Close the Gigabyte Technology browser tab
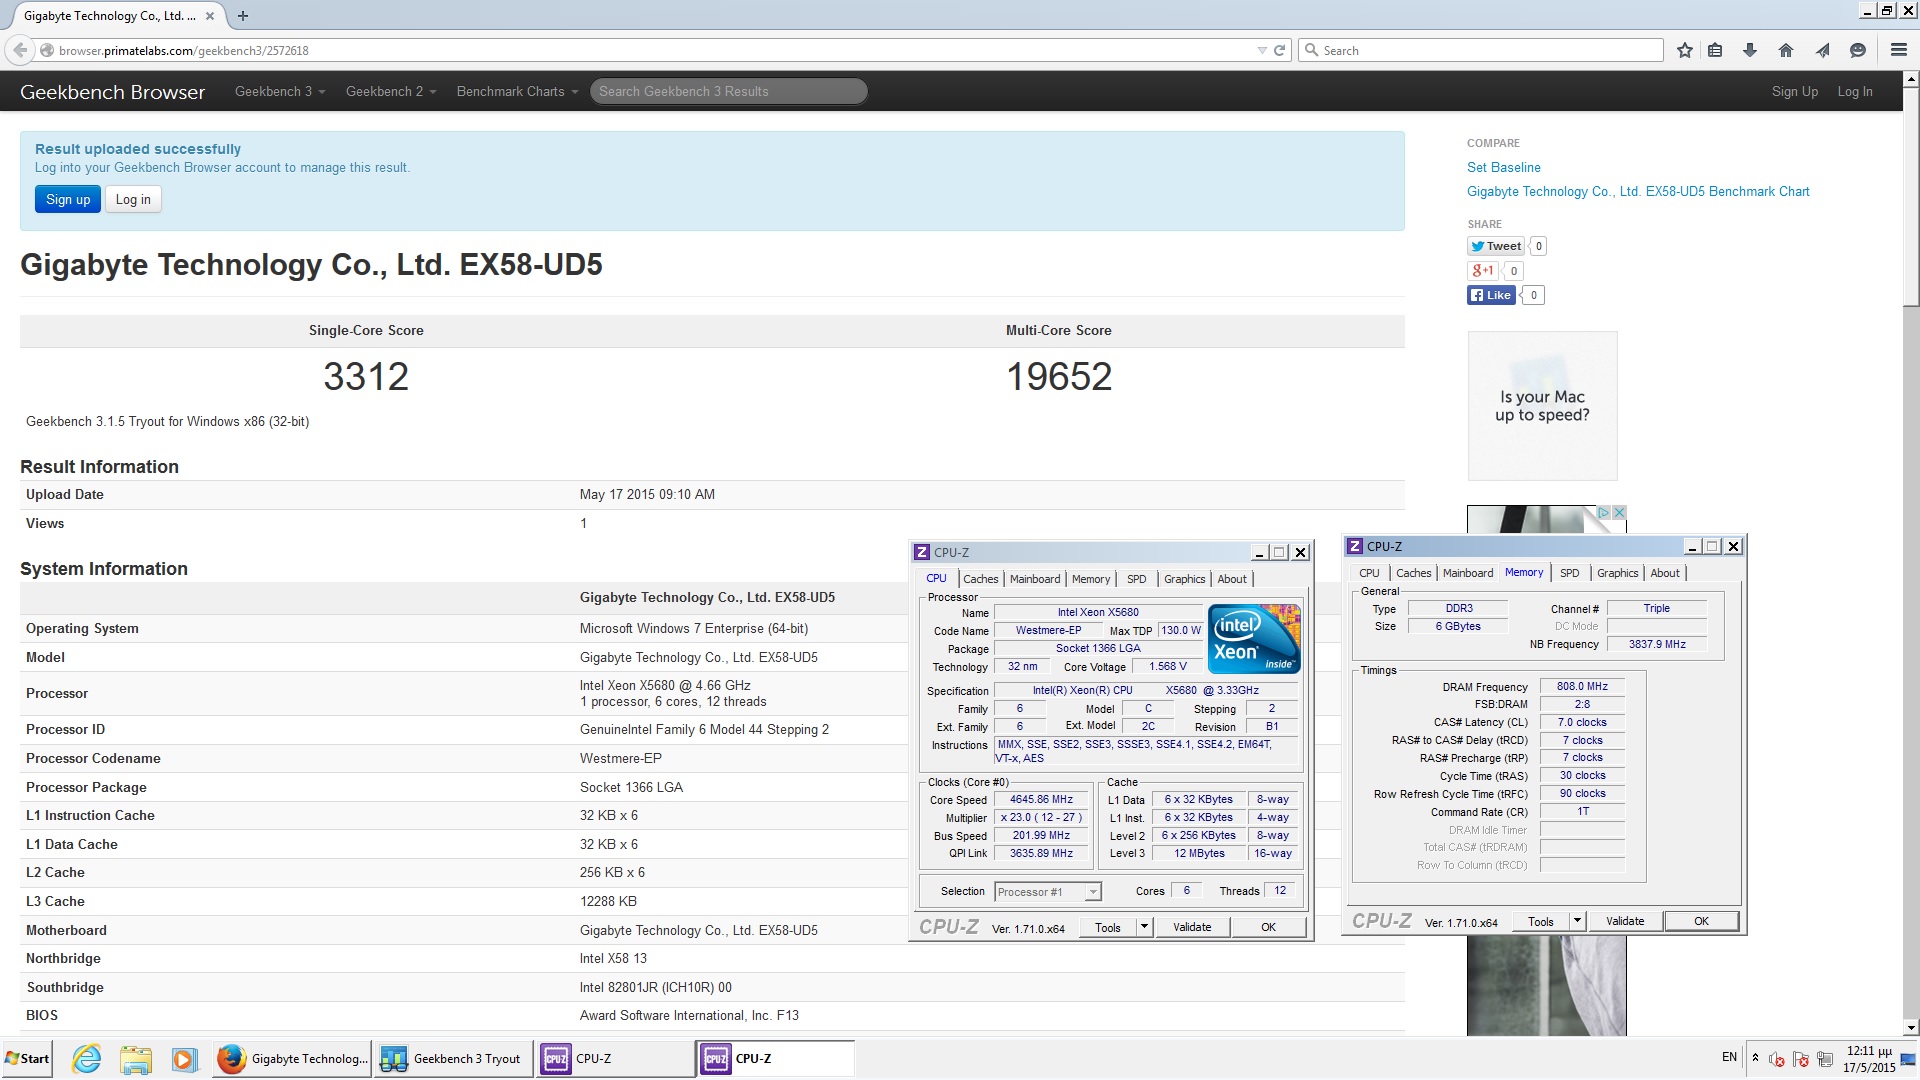This screenshot has height=1080, width=1920. tap(209, 15)
